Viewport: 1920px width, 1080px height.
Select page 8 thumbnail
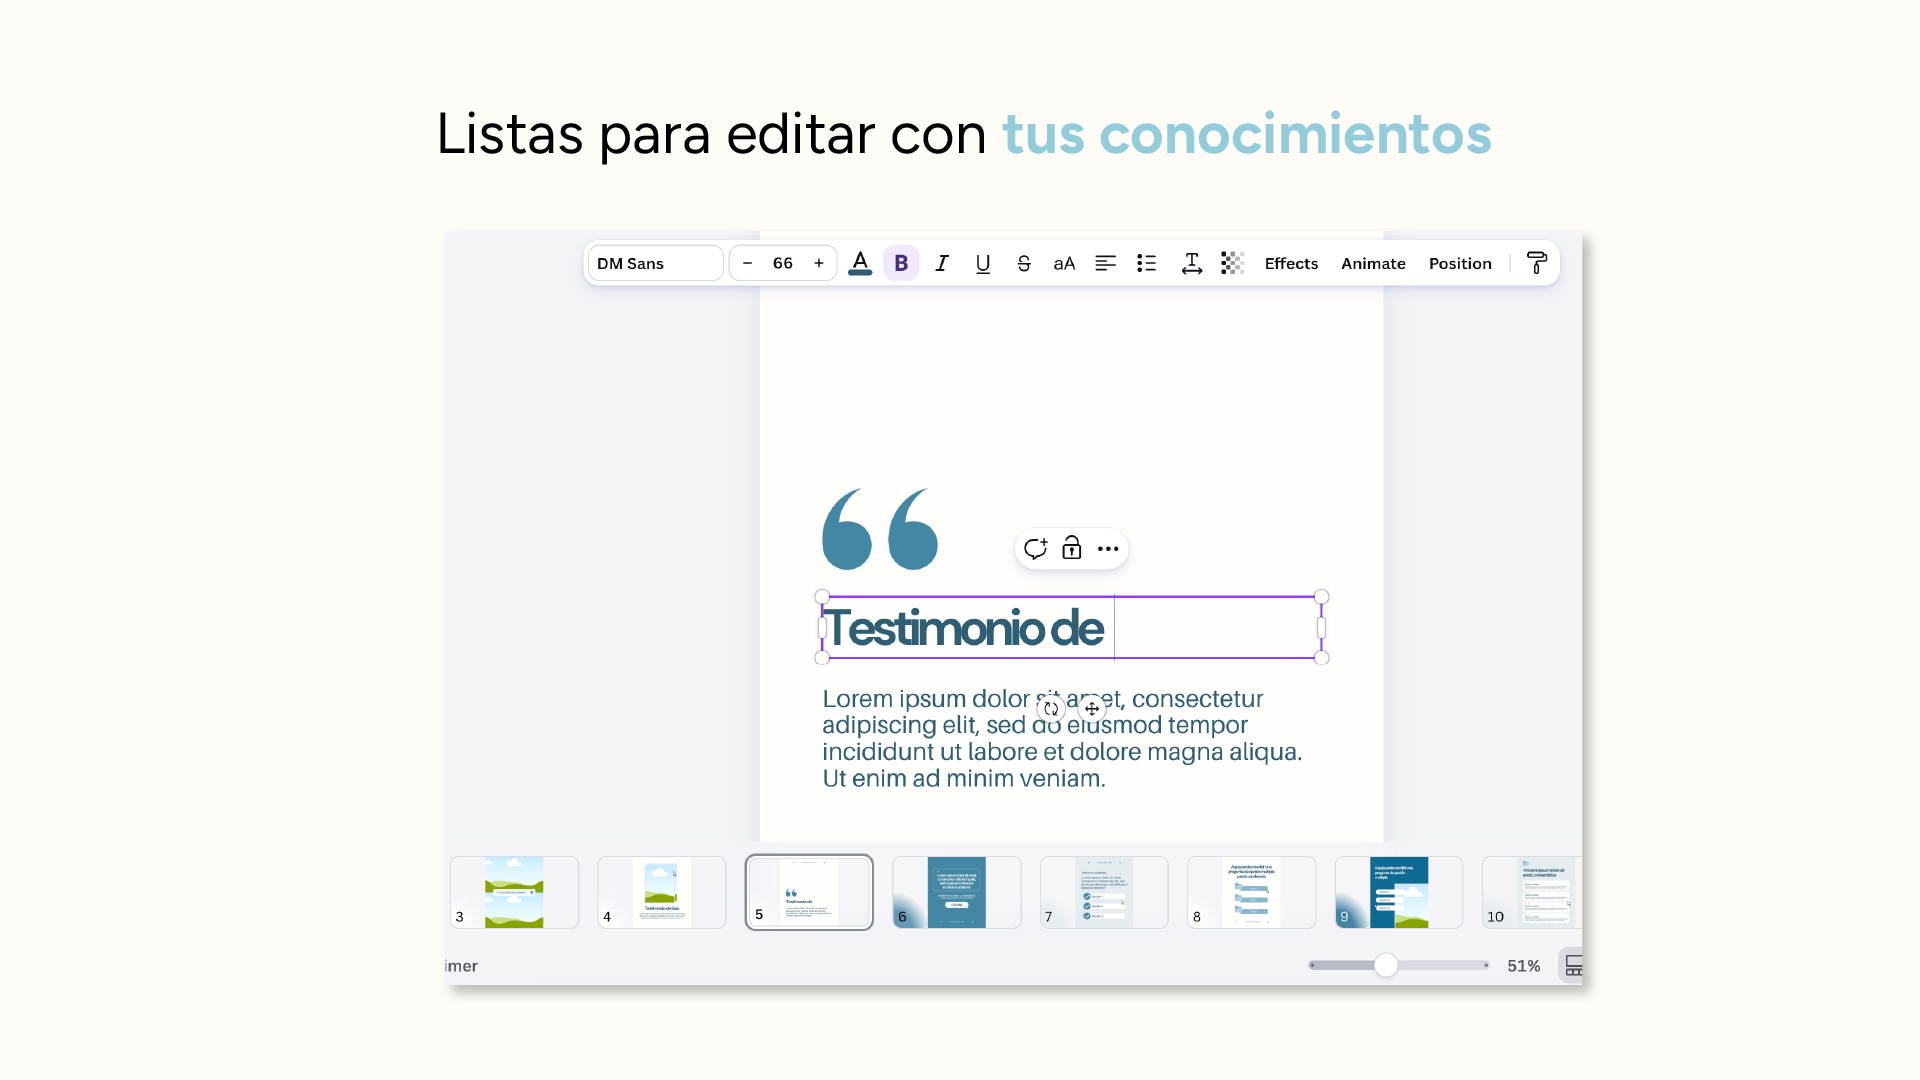click(x=1251, y=892)
